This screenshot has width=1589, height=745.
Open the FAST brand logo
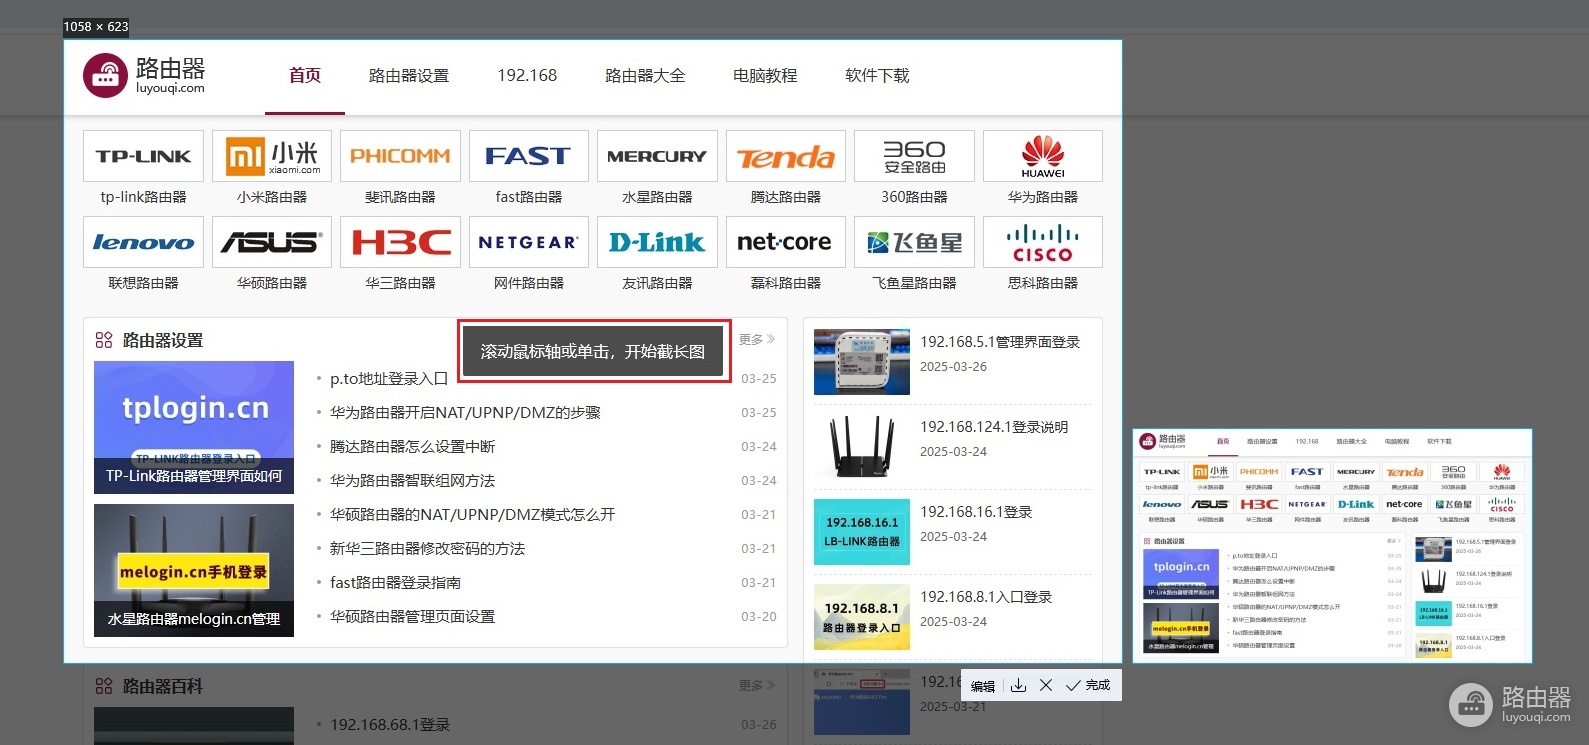point(529,156)
